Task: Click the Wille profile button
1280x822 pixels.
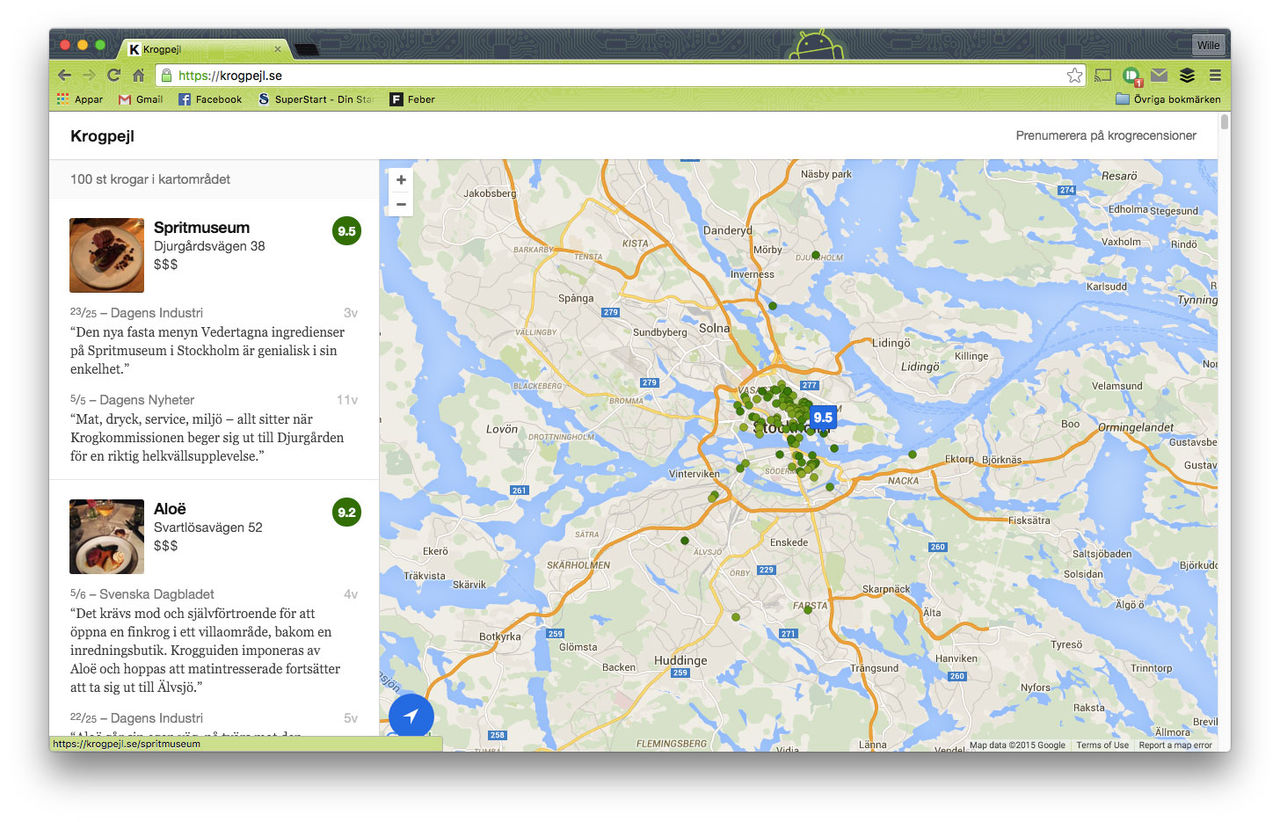Action: click(1207, 45)
